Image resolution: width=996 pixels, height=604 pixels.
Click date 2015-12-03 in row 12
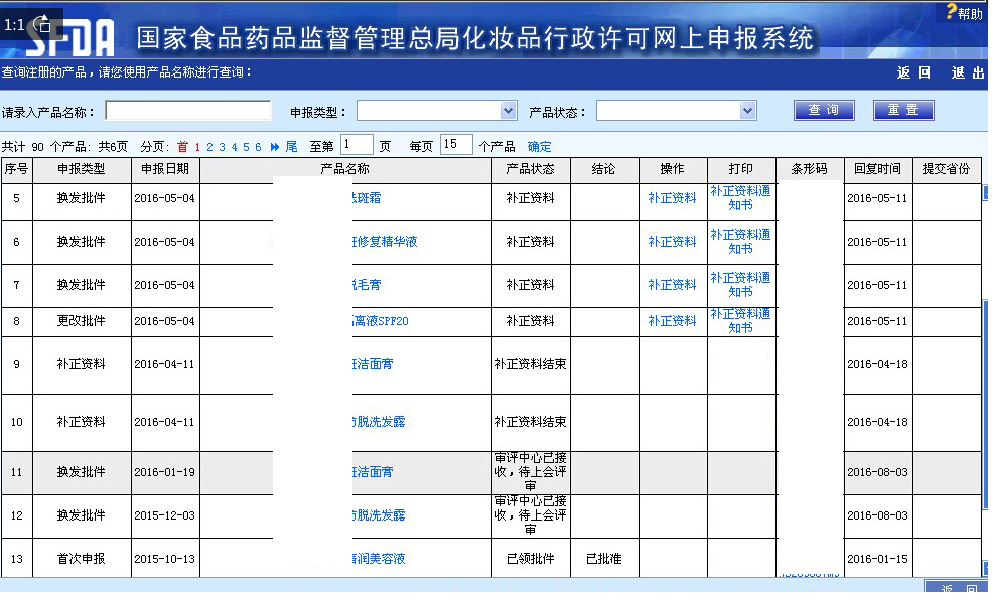click(165, 516)
